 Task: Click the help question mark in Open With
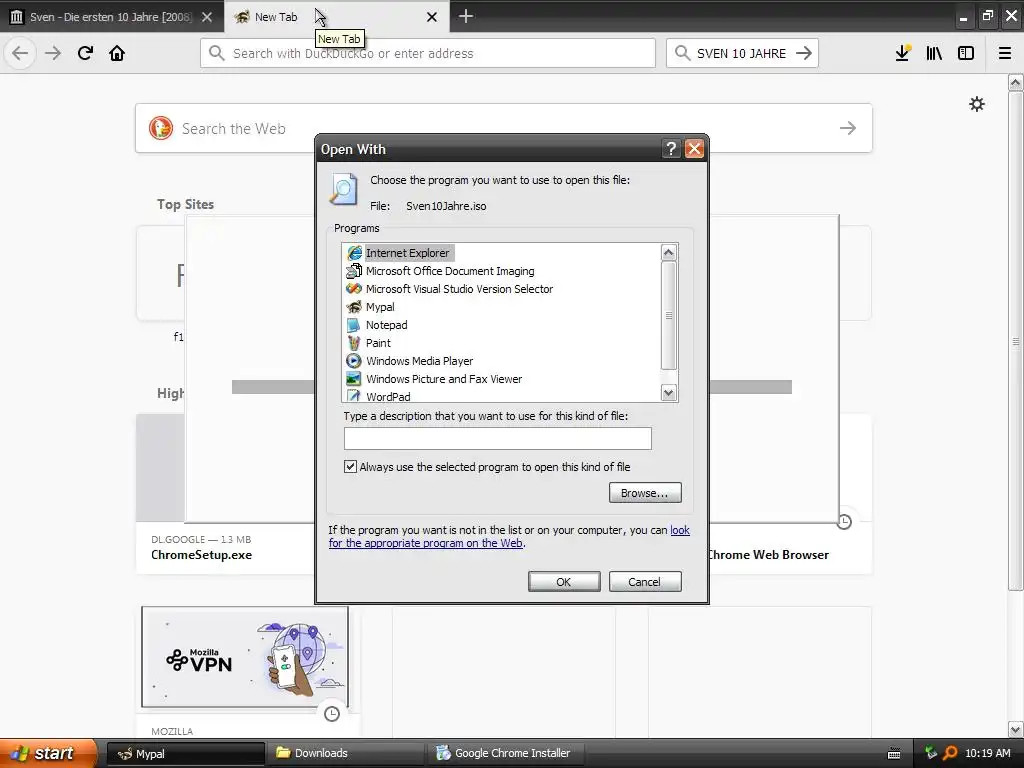click(671, 149)
